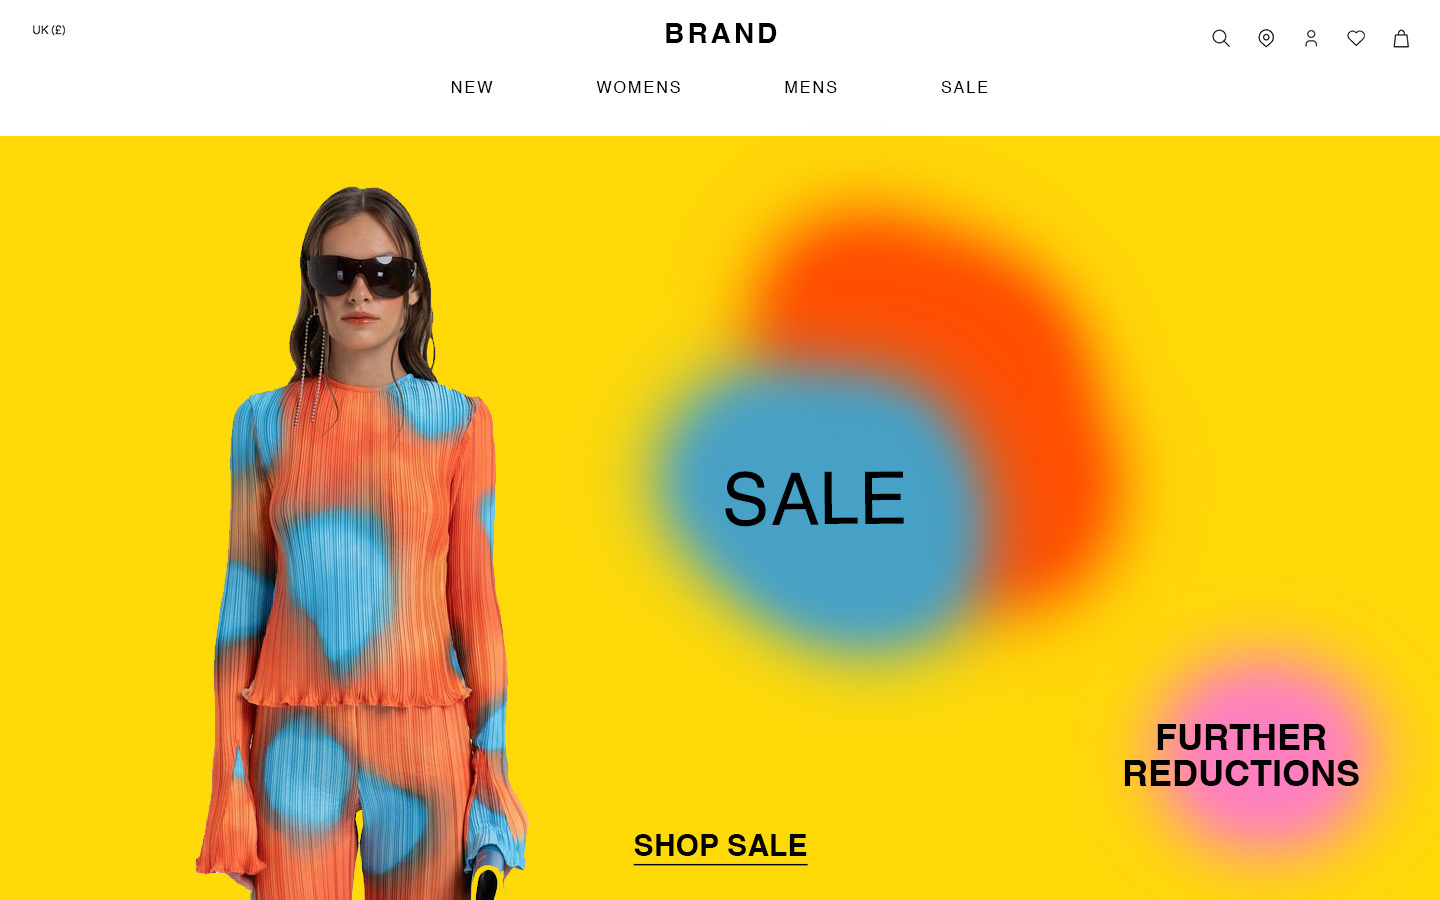Image resolution: width=1440 pixels, height=900 pixels.
Task: Go to SALE in the navigation bar
Action: (x=965, y=88)
